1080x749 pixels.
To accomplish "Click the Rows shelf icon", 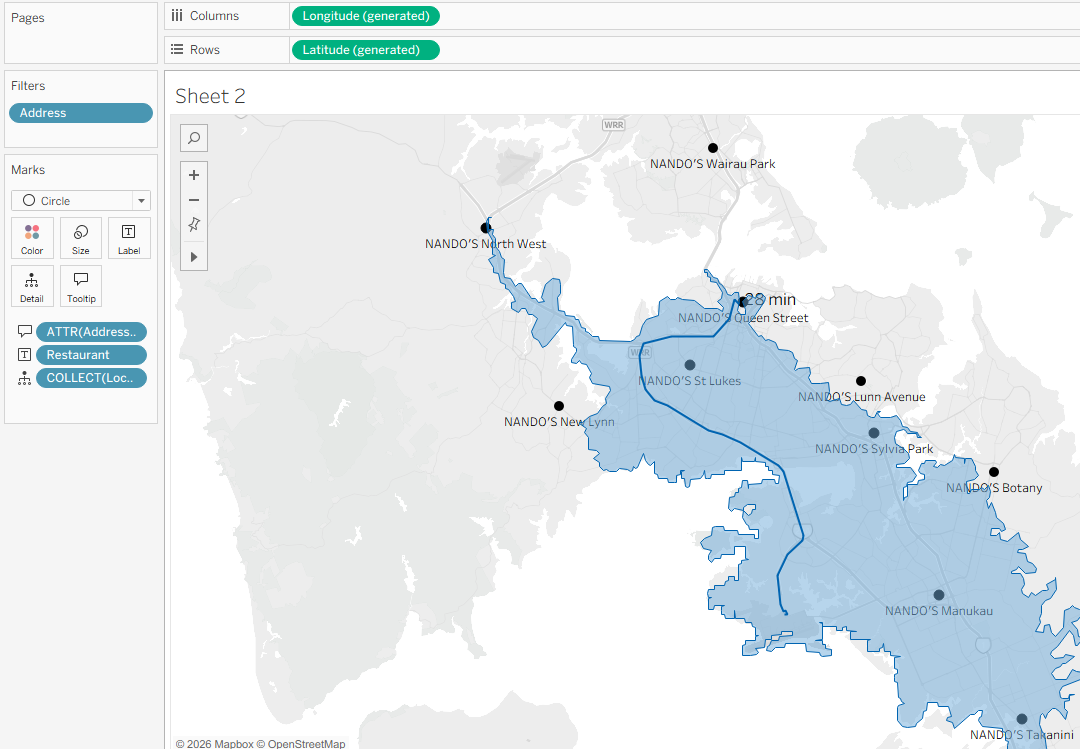I will (177, 49).
